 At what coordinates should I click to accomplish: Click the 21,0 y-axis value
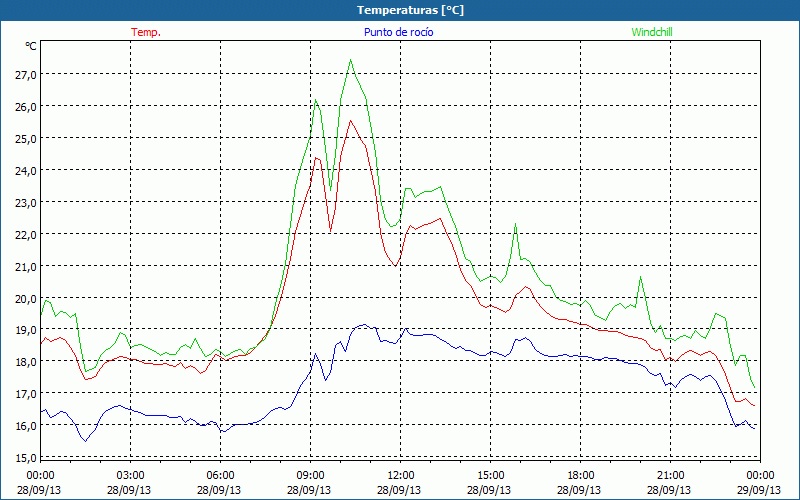[x=25, y=266]
